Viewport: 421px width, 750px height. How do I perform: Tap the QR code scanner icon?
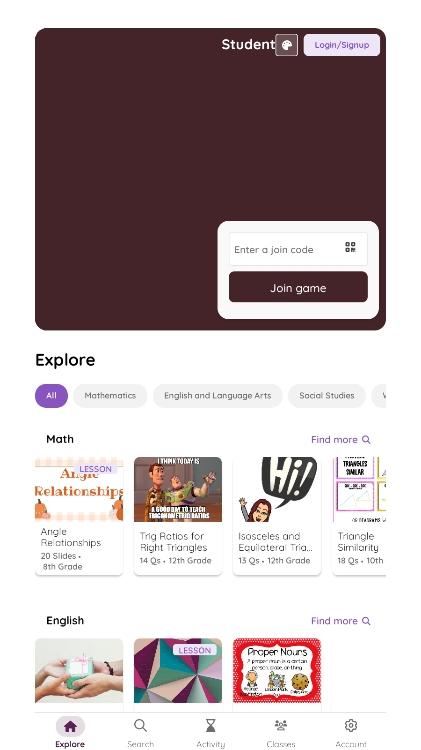coord(350,247)
